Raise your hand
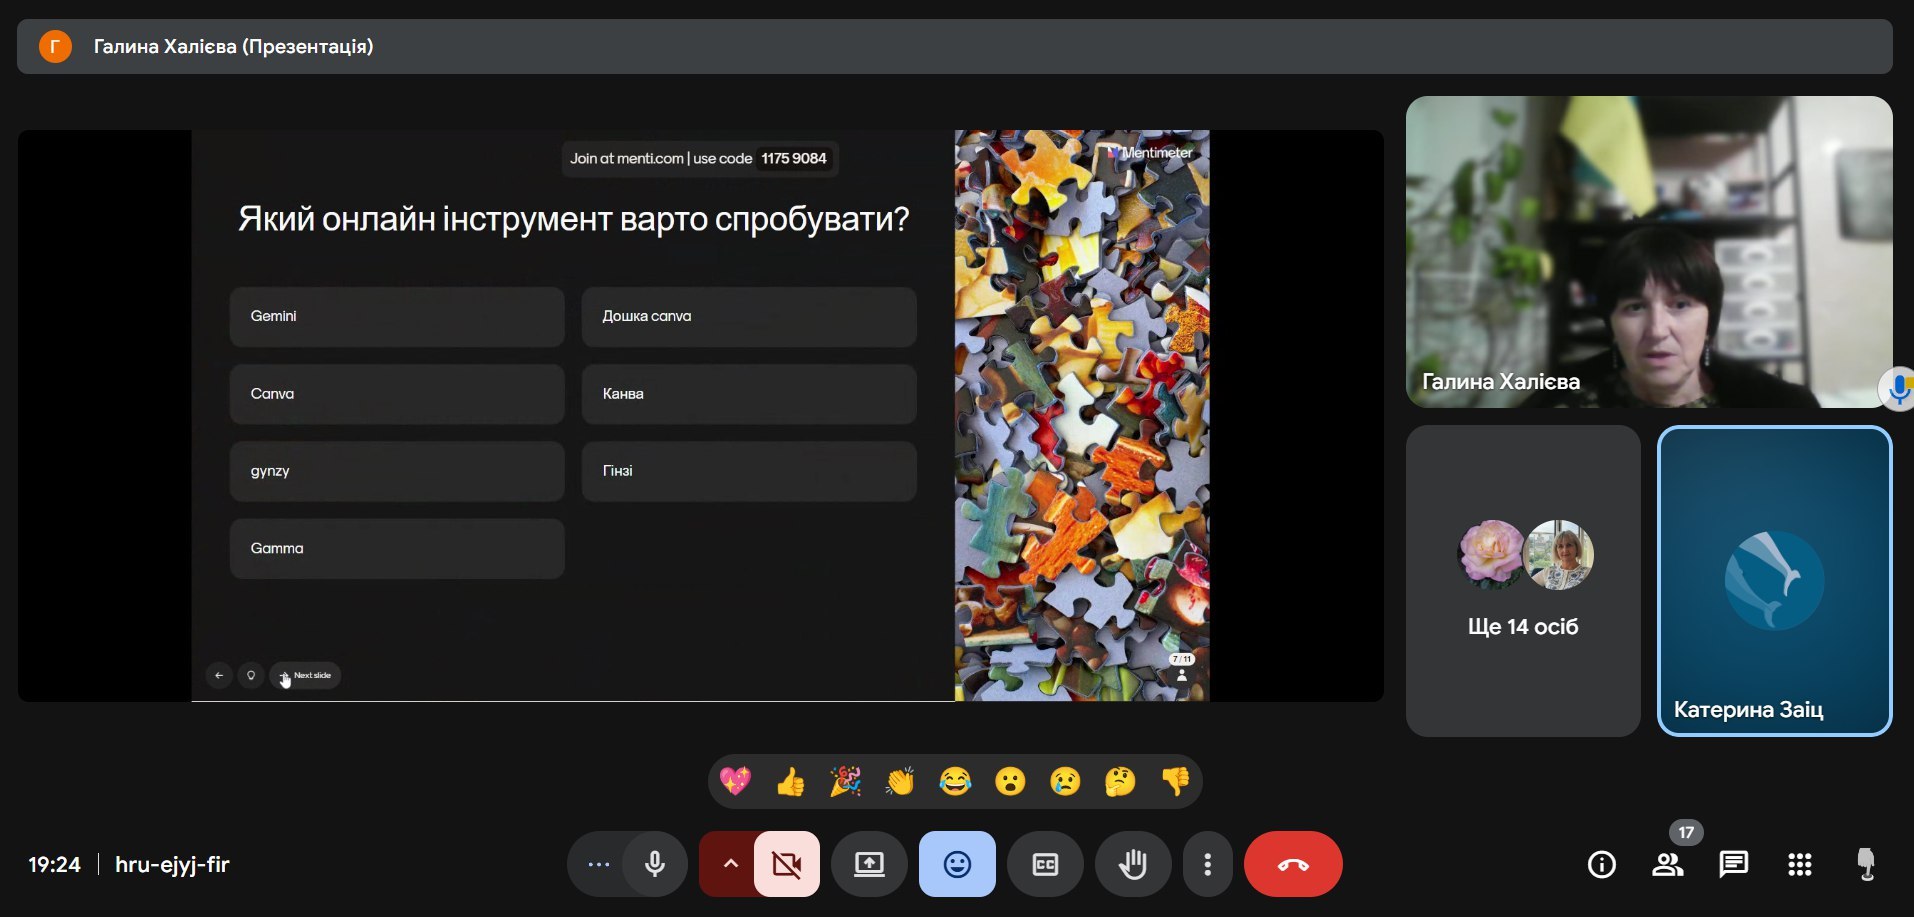Screen dimensions: 1914x917 (1132, 864)
